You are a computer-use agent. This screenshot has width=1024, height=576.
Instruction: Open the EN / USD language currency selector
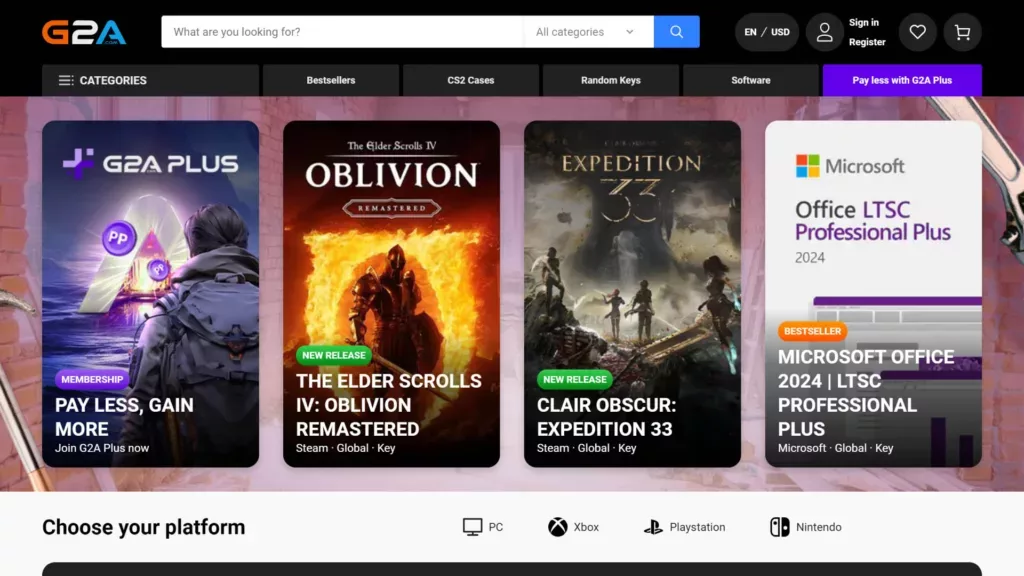[767, 32]
